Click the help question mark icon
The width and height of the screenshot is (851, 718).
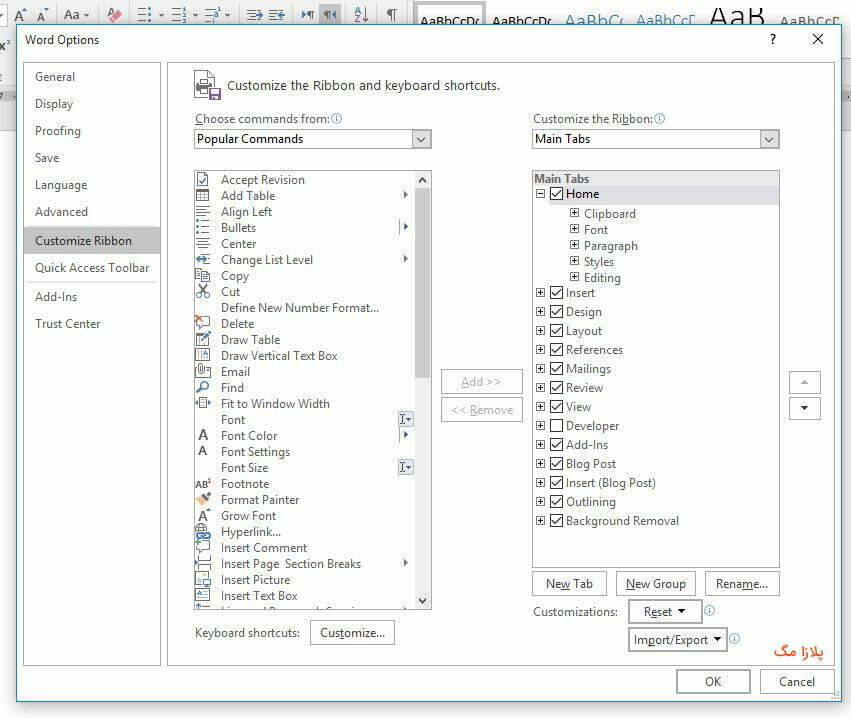point(772,40)
